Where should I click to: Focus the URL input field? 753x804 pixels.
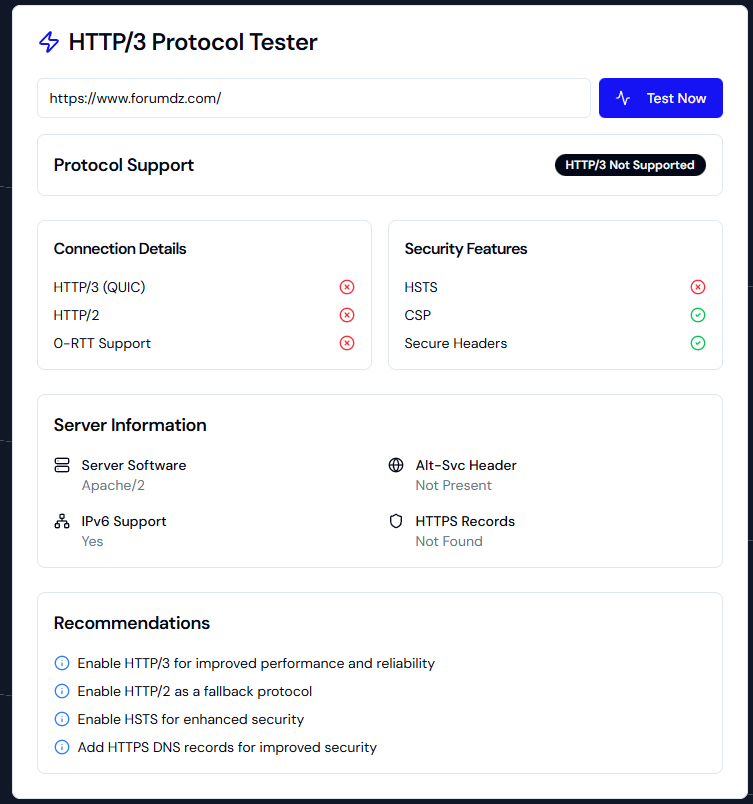tap(314, 98)
